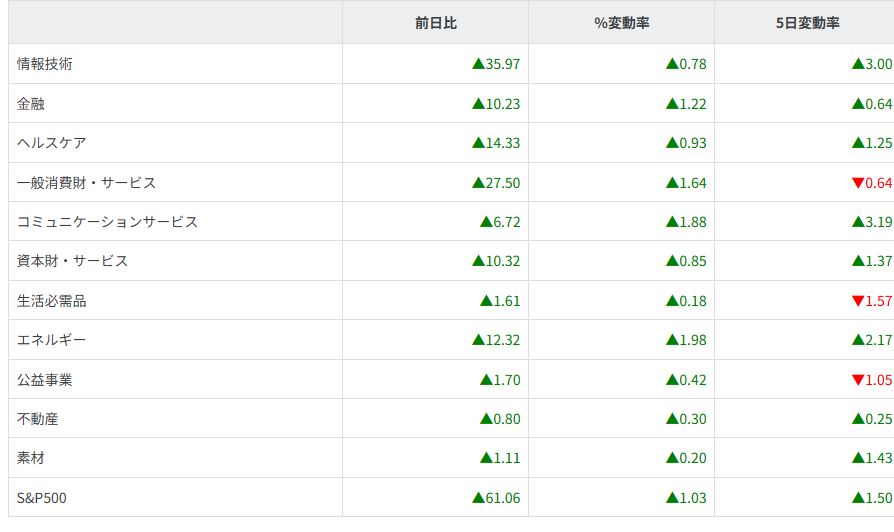Screen dimensions: 894x532
Task: Open the エネルギー sector row
Action: (52, 340)
